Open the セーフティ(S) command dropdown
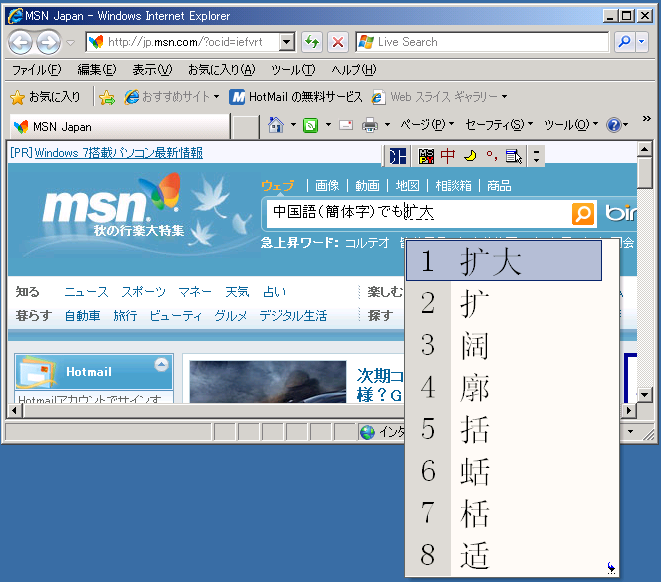 tap(500, 125)
